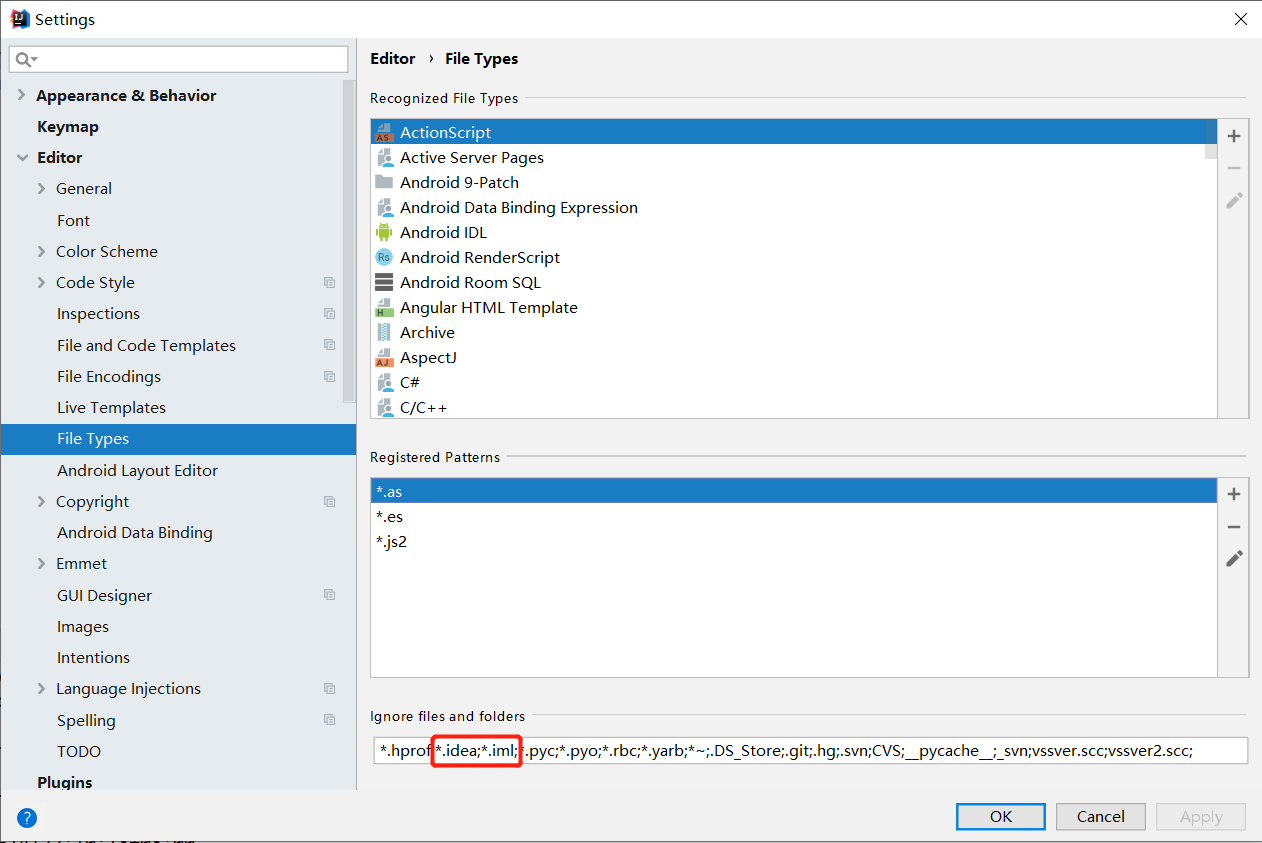Screen dimensions: 1262x843
Task: Click OK to confirm settings
Action: pos(1001,817)
